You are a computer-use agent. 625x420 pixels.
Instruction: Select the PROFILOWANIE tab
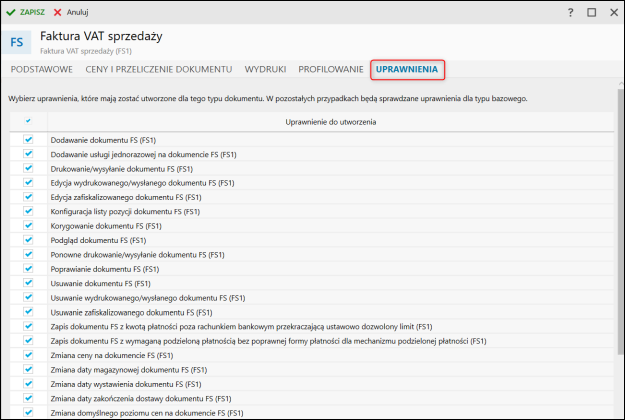(x=330, y=70)
